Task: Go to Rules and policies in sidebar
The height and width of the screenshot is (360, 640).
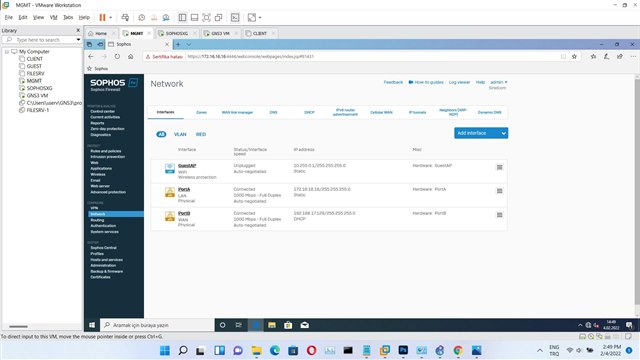Action: click(106, 151)
